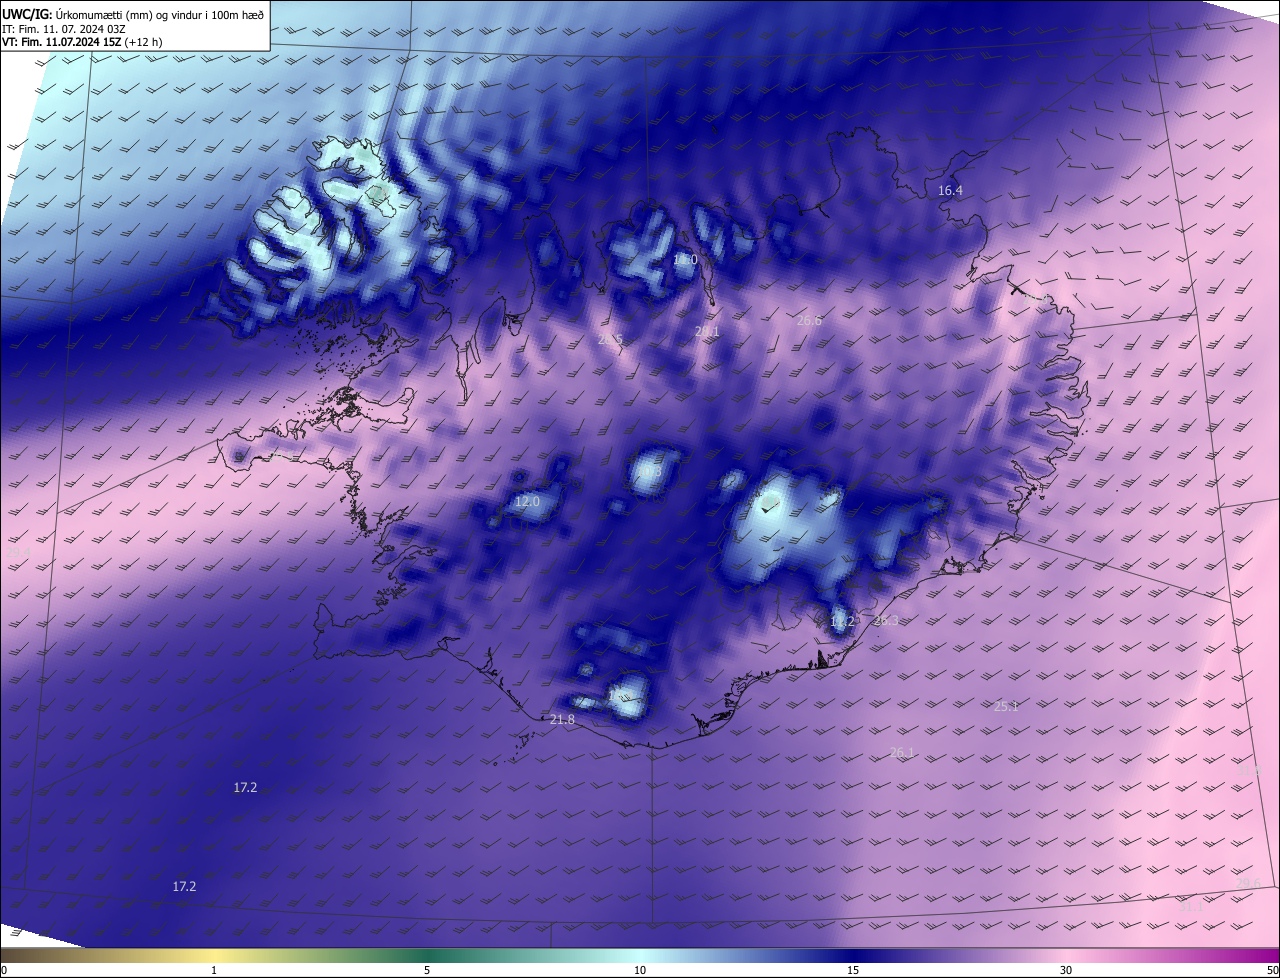The width and height of the screenshot is (1280, 978).
Task: Click the VT: Fim. 11.07.2024 15Z (+12 h) line
Action: pos(82,42)
